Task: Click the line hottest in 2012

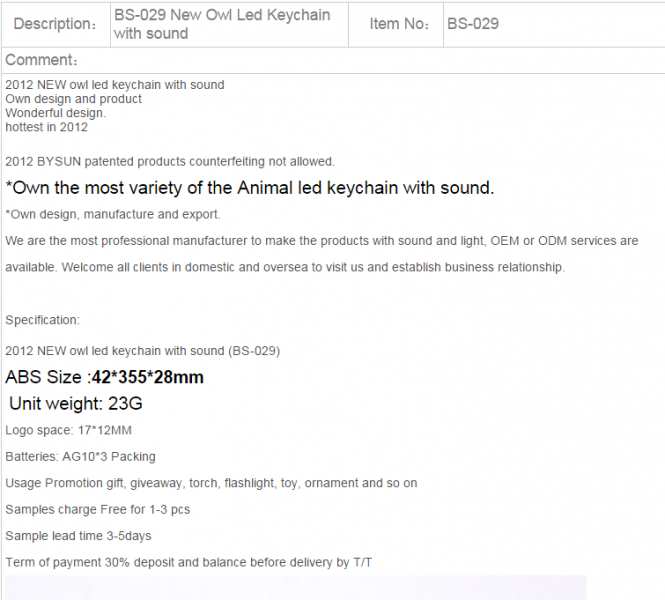Action: point(47,127)
